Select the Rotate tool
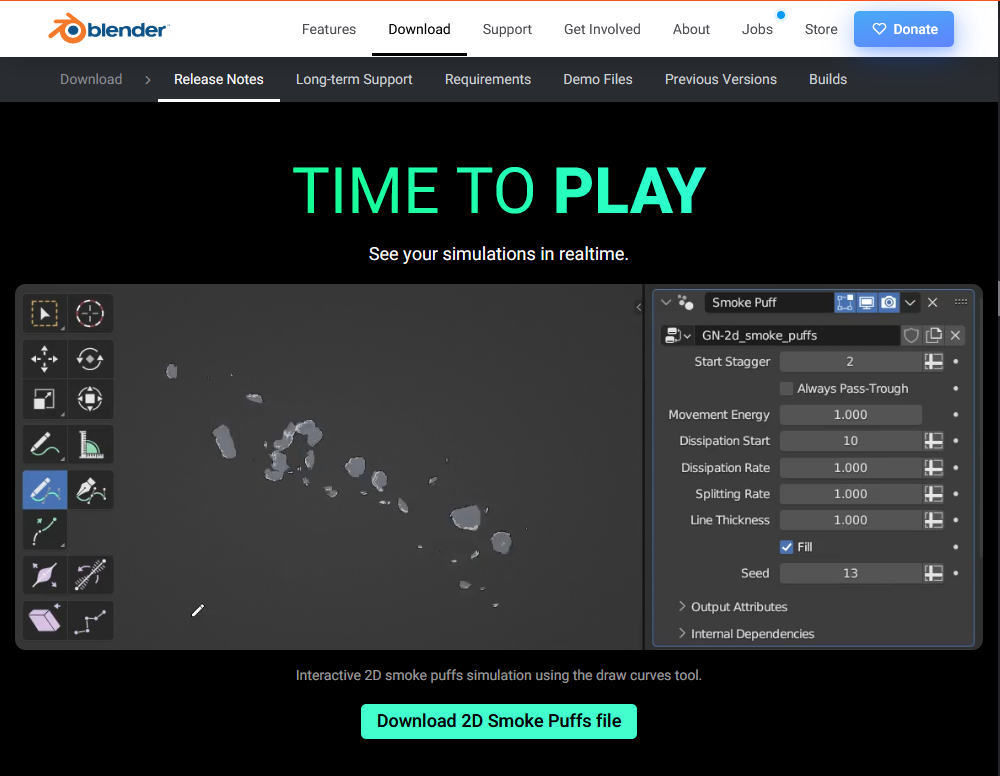 [x=90, y=358]
